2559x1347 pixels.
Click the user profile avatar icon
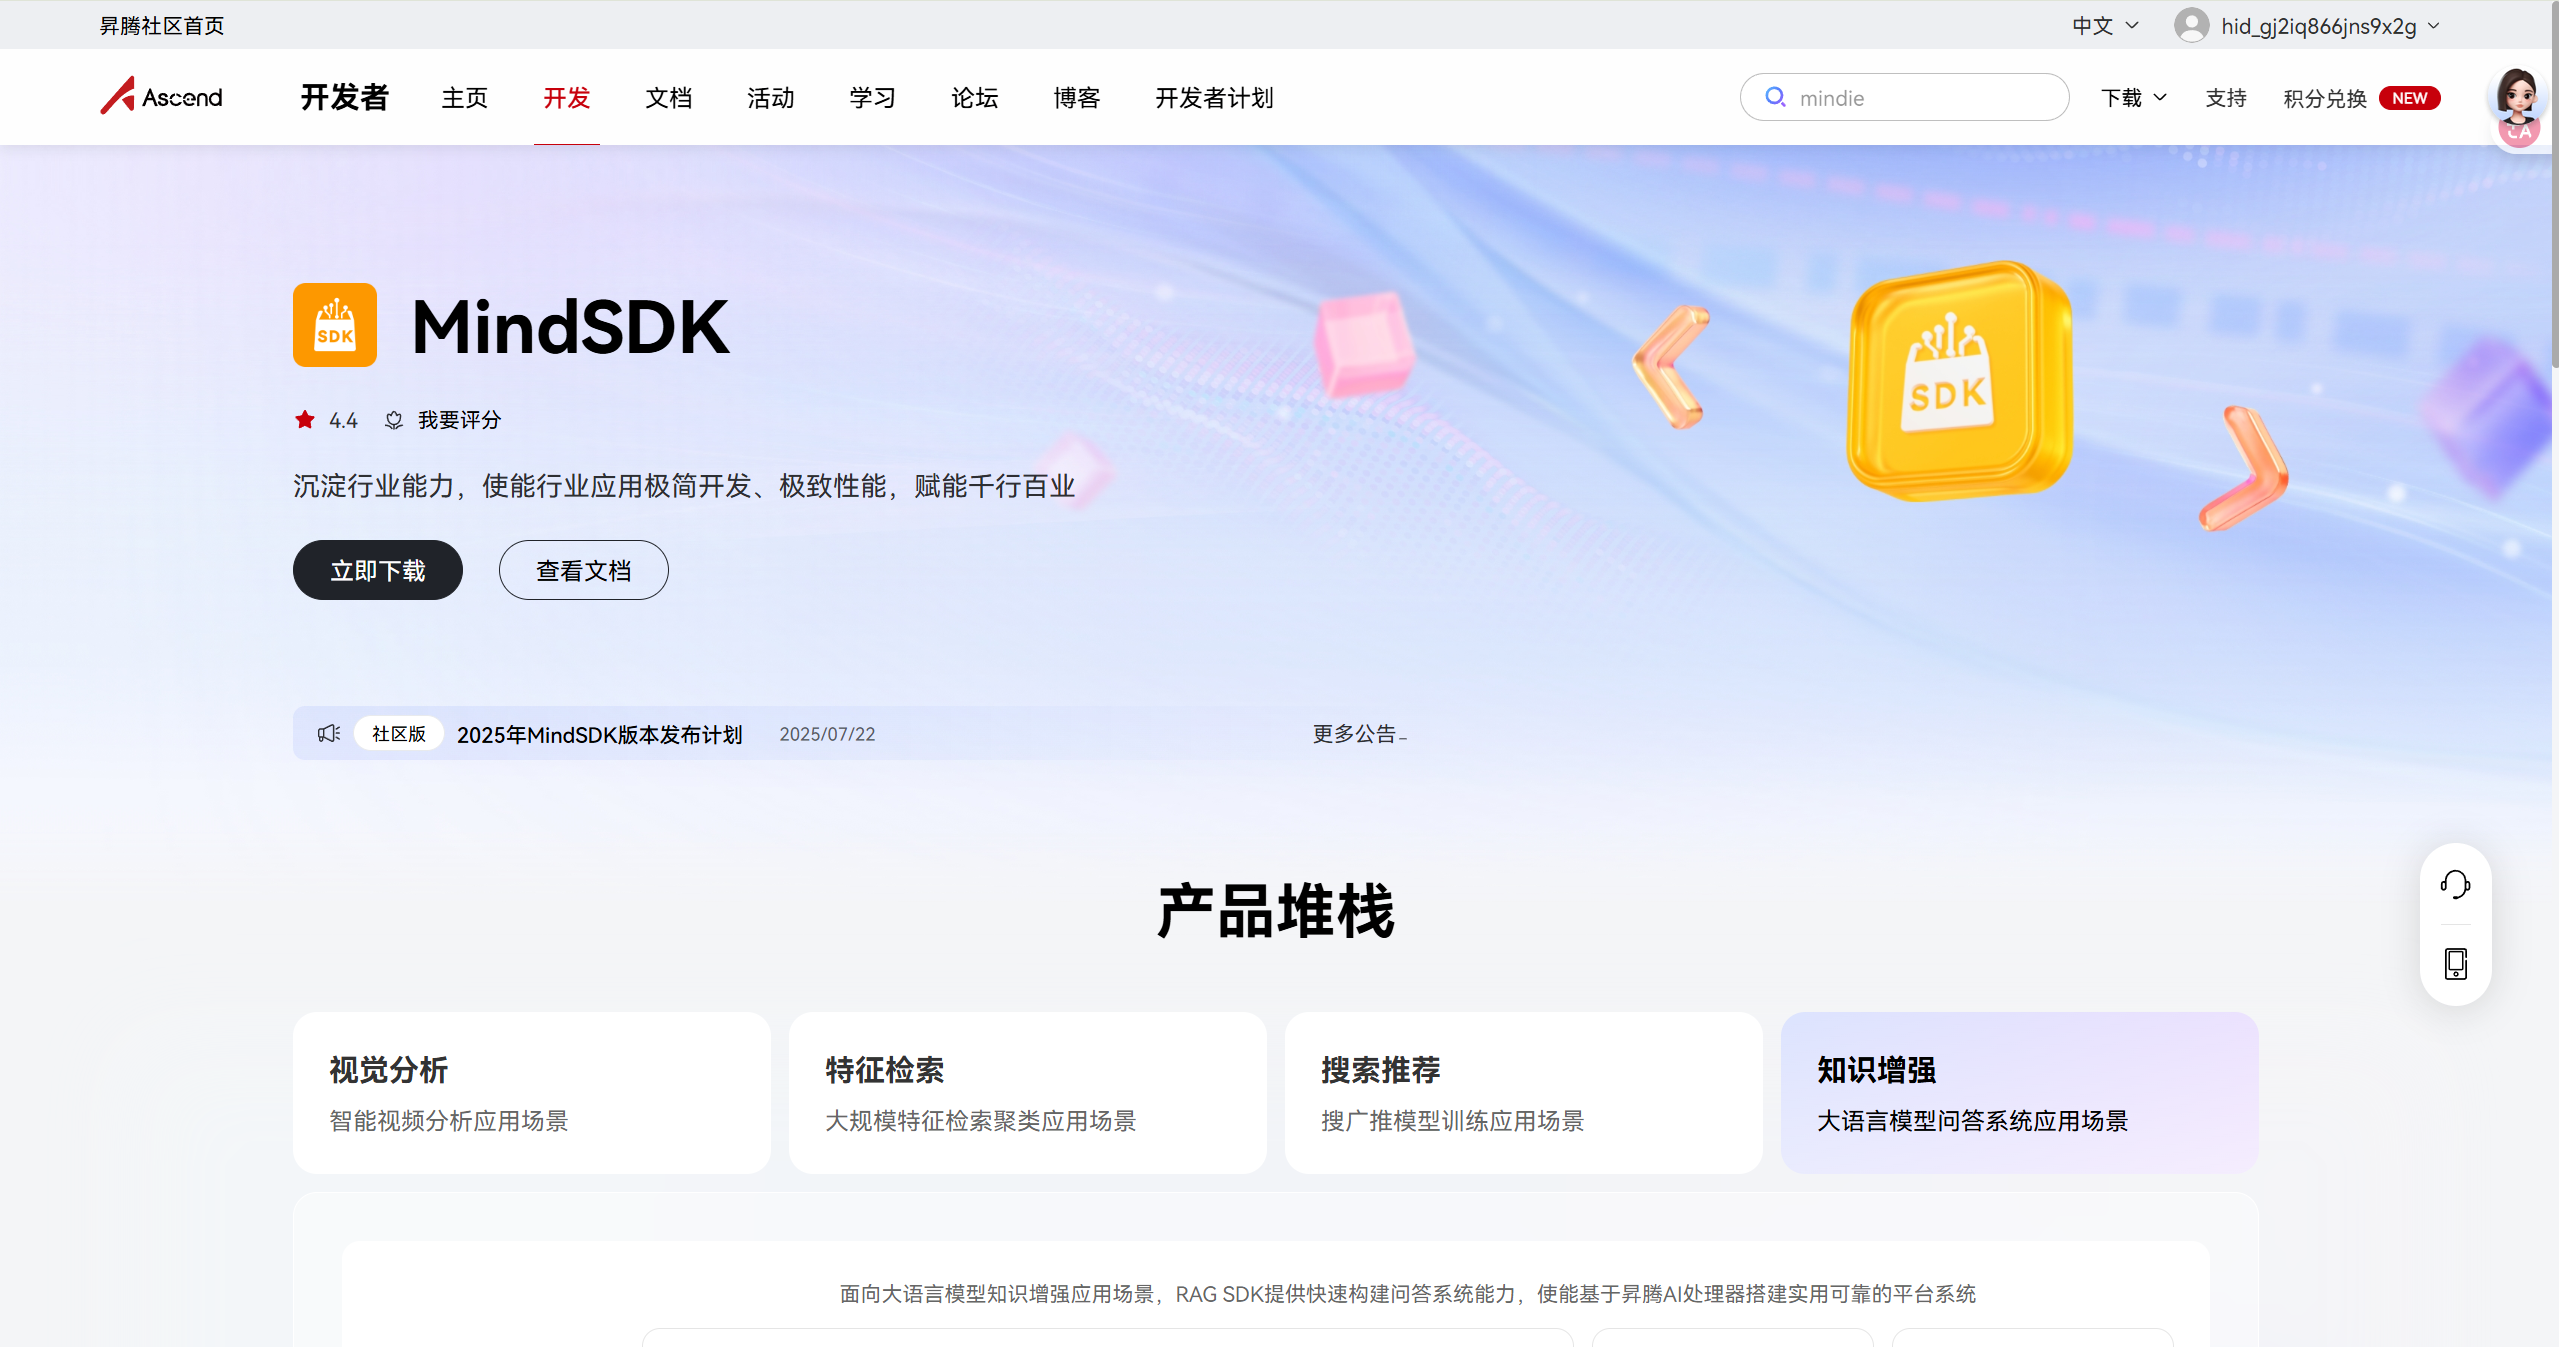pos(2191,26)
